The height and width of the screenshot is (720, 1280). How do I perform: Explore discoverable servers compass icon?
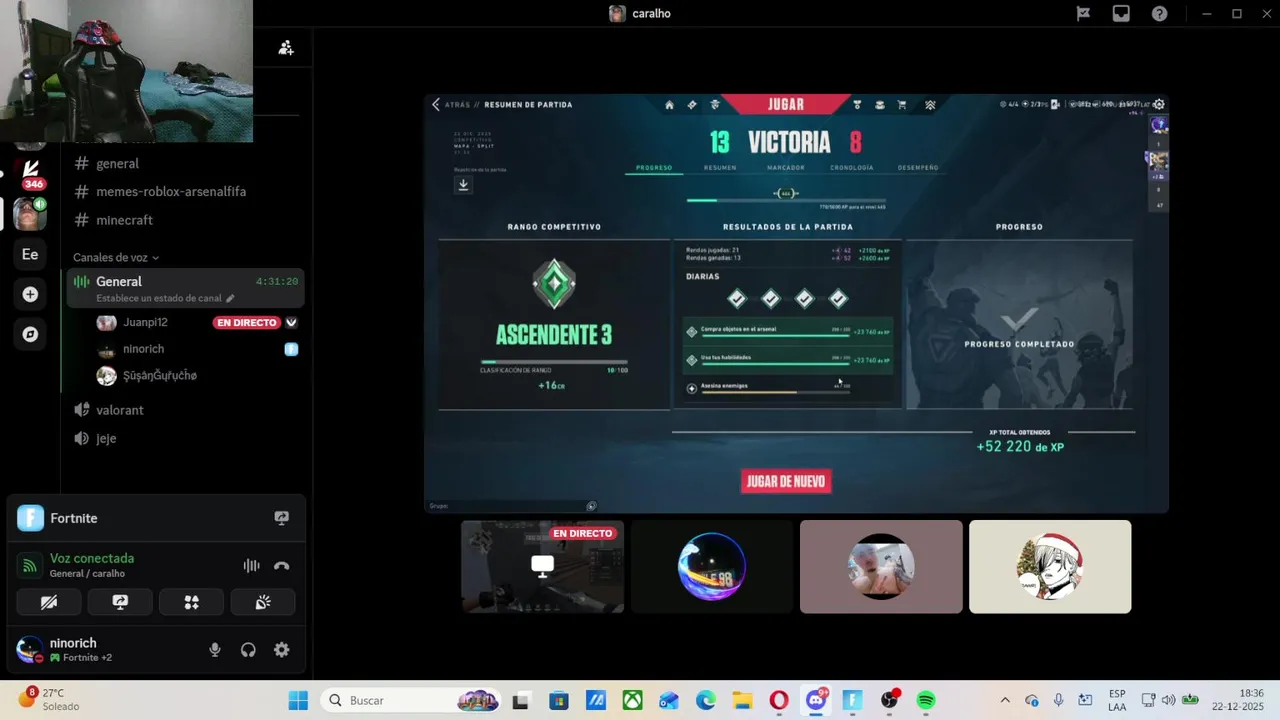pos(30,334)
